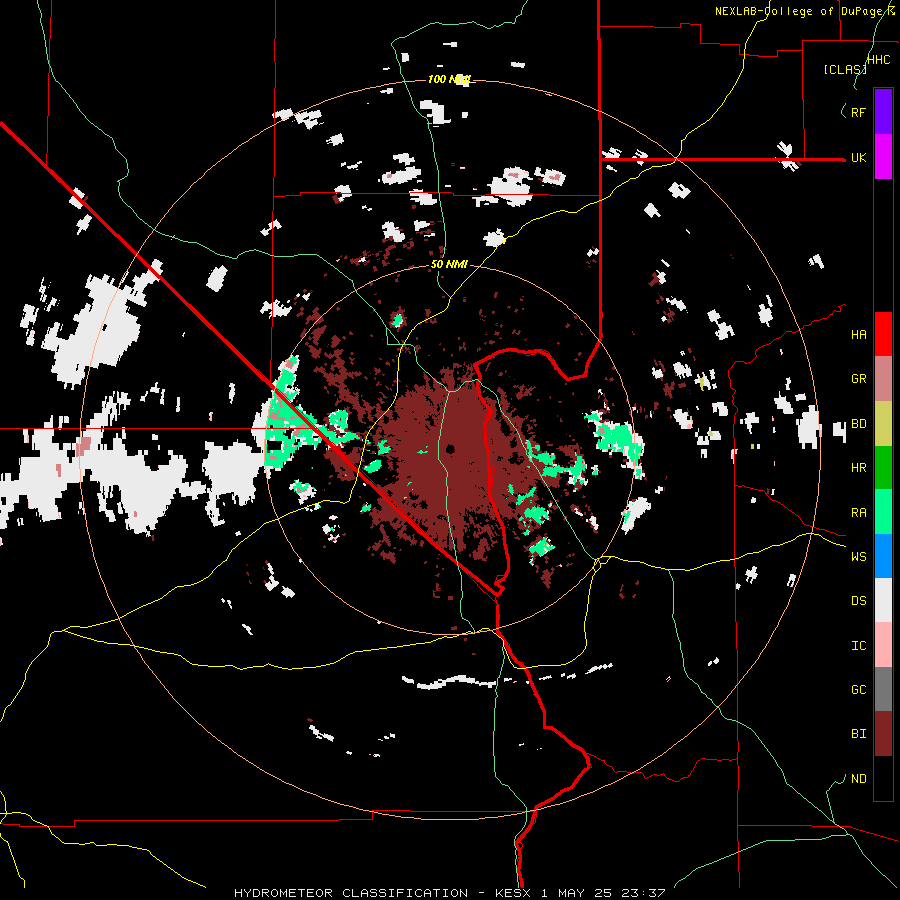
Task: Select the red HA legend color swatch
Action: [x=883, y=334]
